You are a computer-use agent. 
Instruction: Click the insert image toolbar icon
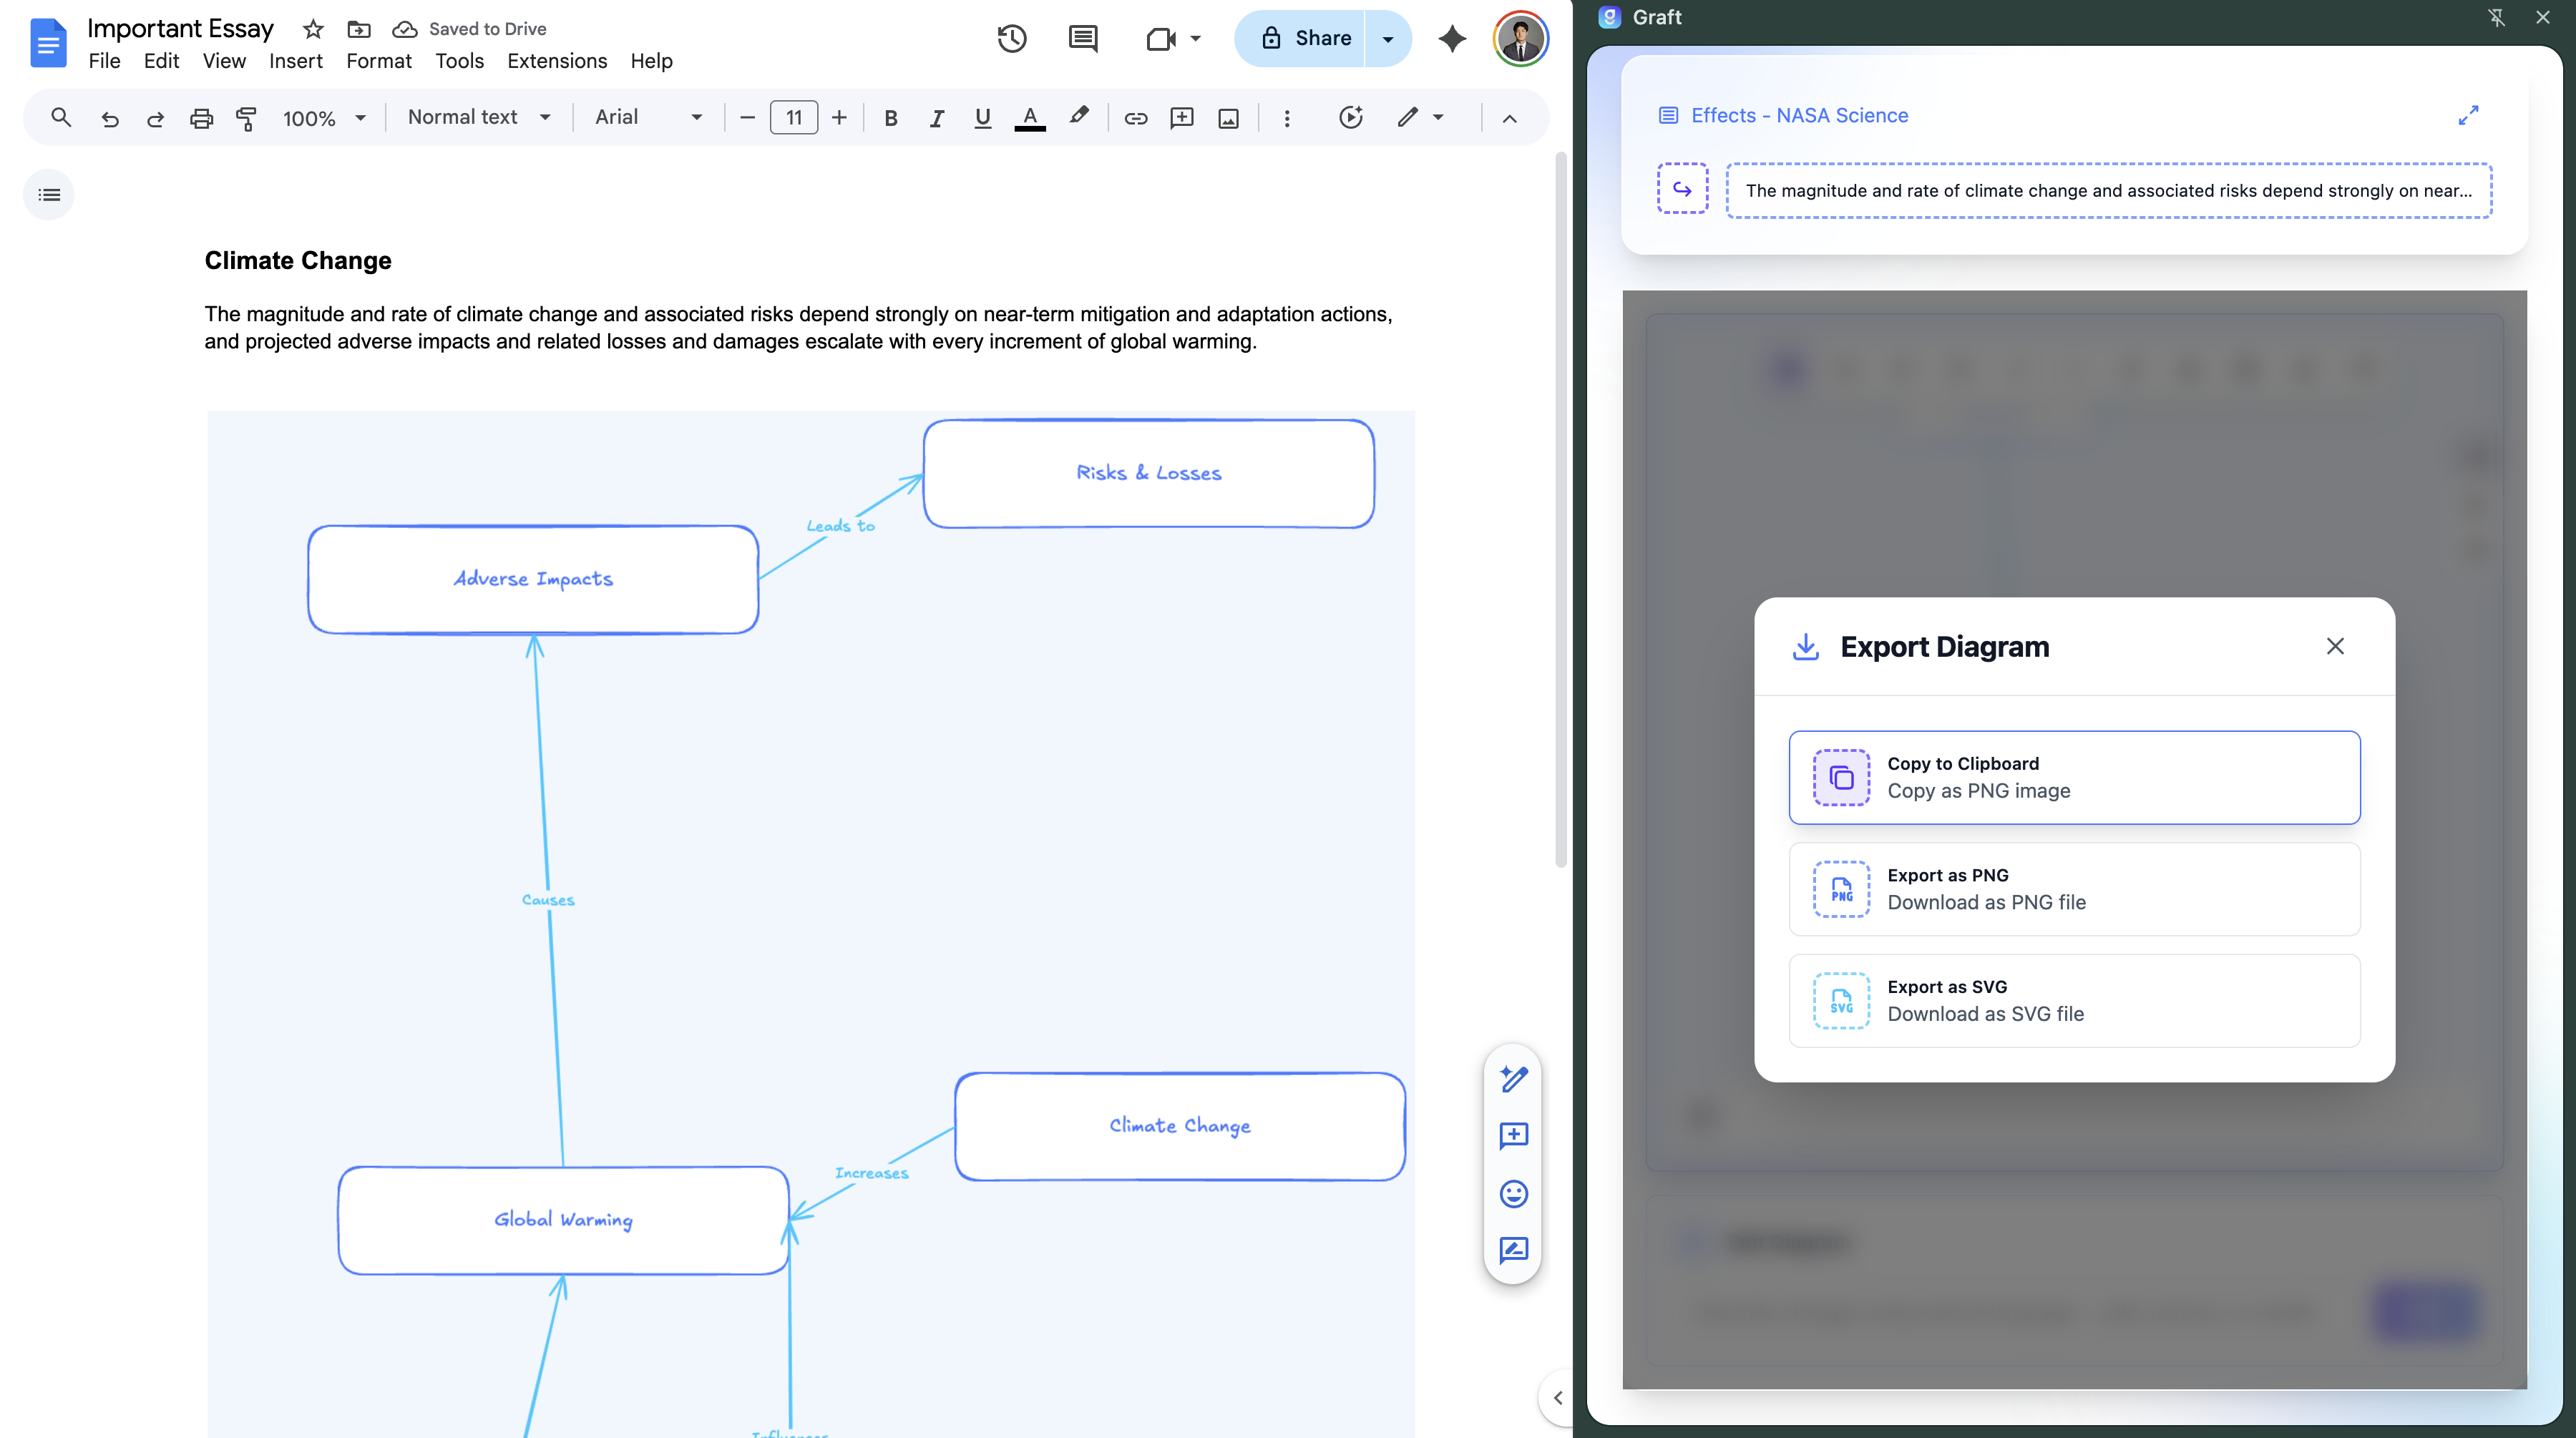1228,118
